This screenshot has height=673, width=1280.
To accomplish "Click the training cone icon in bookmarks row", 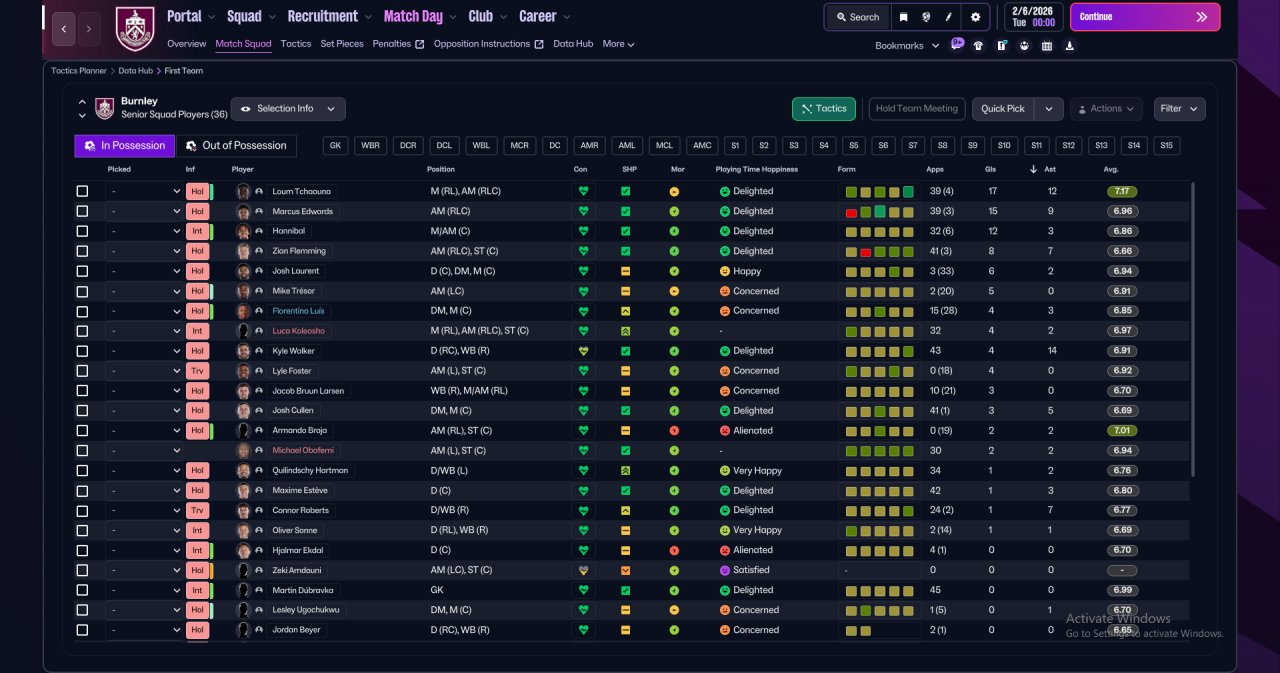I will pyautogui.click(x=1070, y=45).
